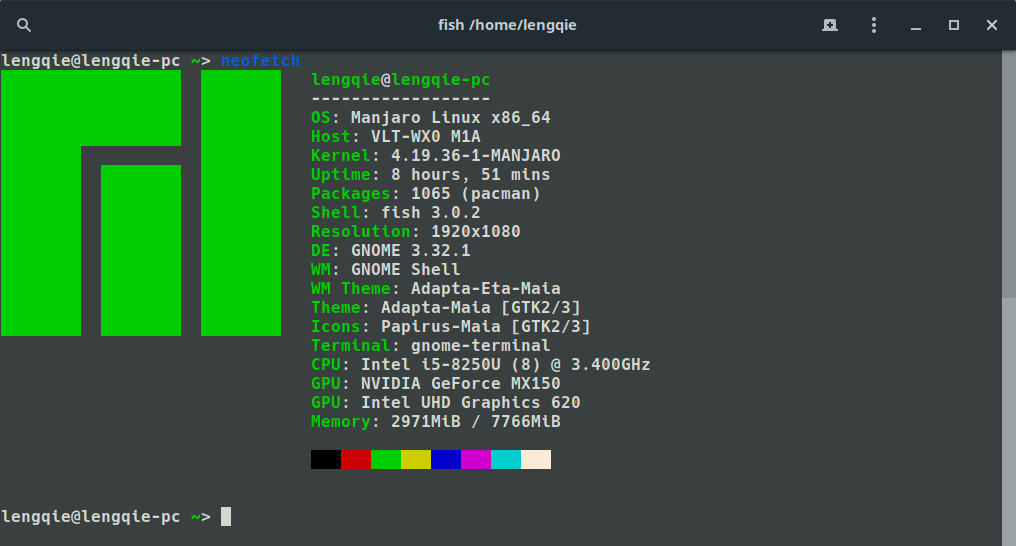Viewport: 1016px width, 546px height.
Task: Click the Terminal value 'gnome-terminal'
Action: 481,346
